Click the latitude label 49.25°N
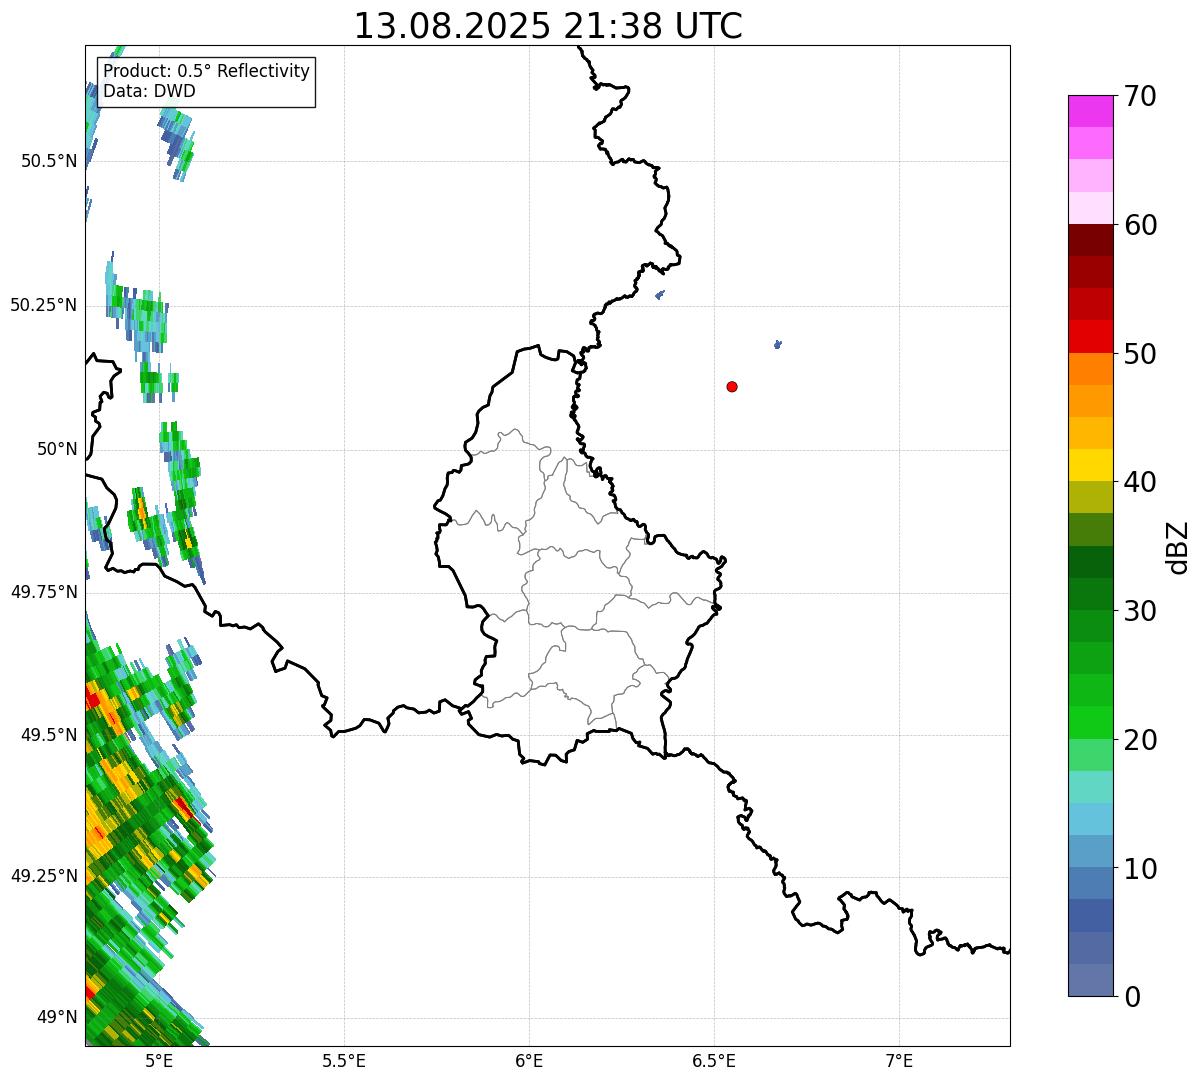This screenshot has width=1202, height=1081. [x=43, y=876]
